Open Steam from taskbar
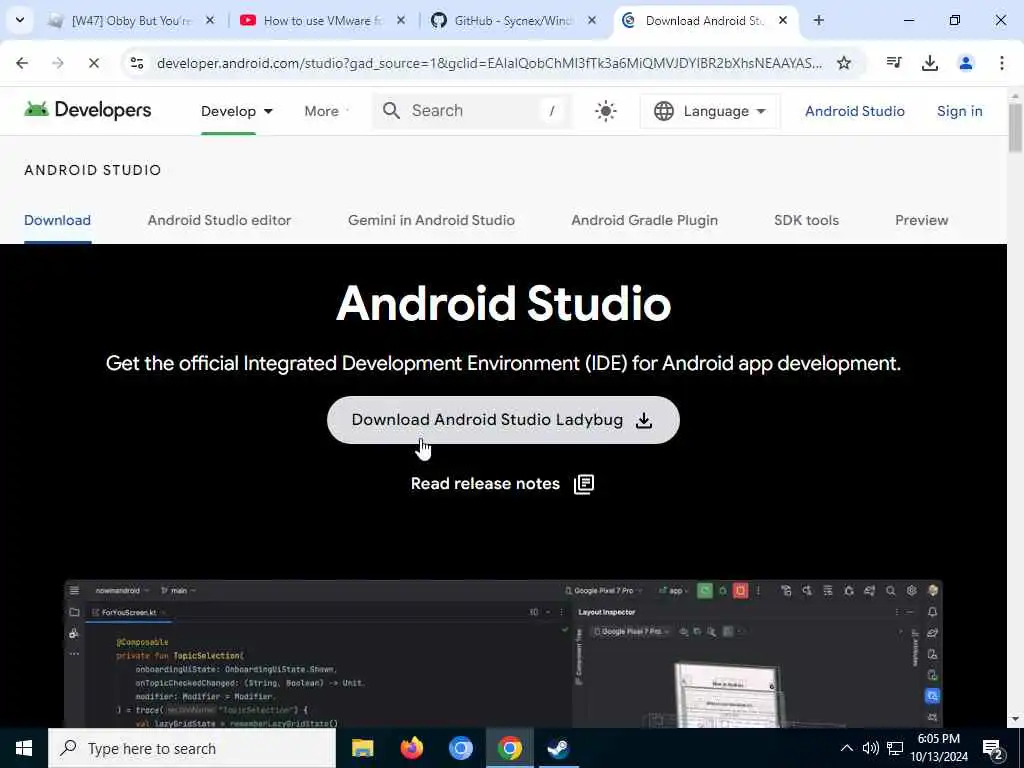The height and width of the screenshot is (768, 1024). pyautogui.click(x=558, y=748)
